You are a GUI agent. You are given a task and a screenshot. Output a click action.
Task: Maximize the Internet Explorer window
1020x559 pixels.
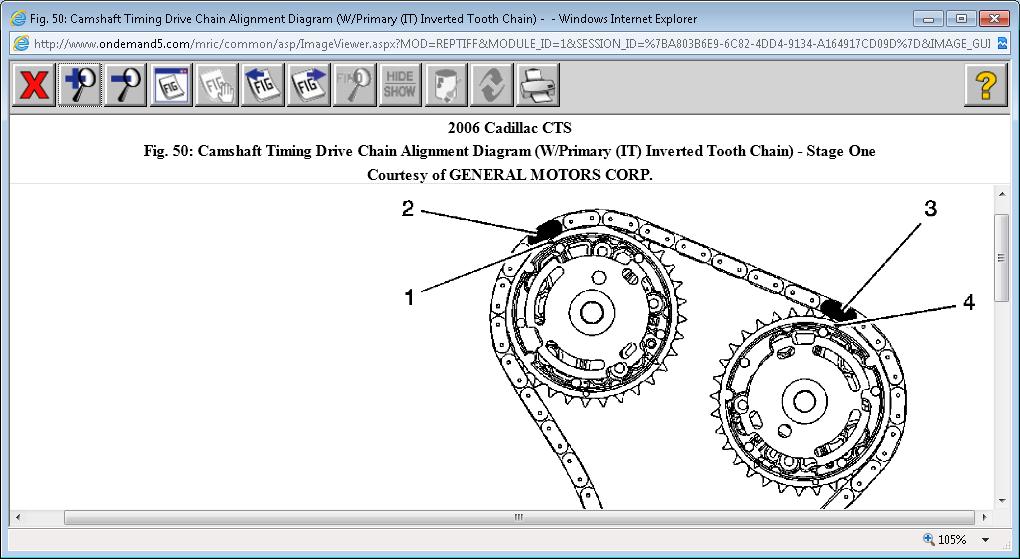(x=961, y=19)
